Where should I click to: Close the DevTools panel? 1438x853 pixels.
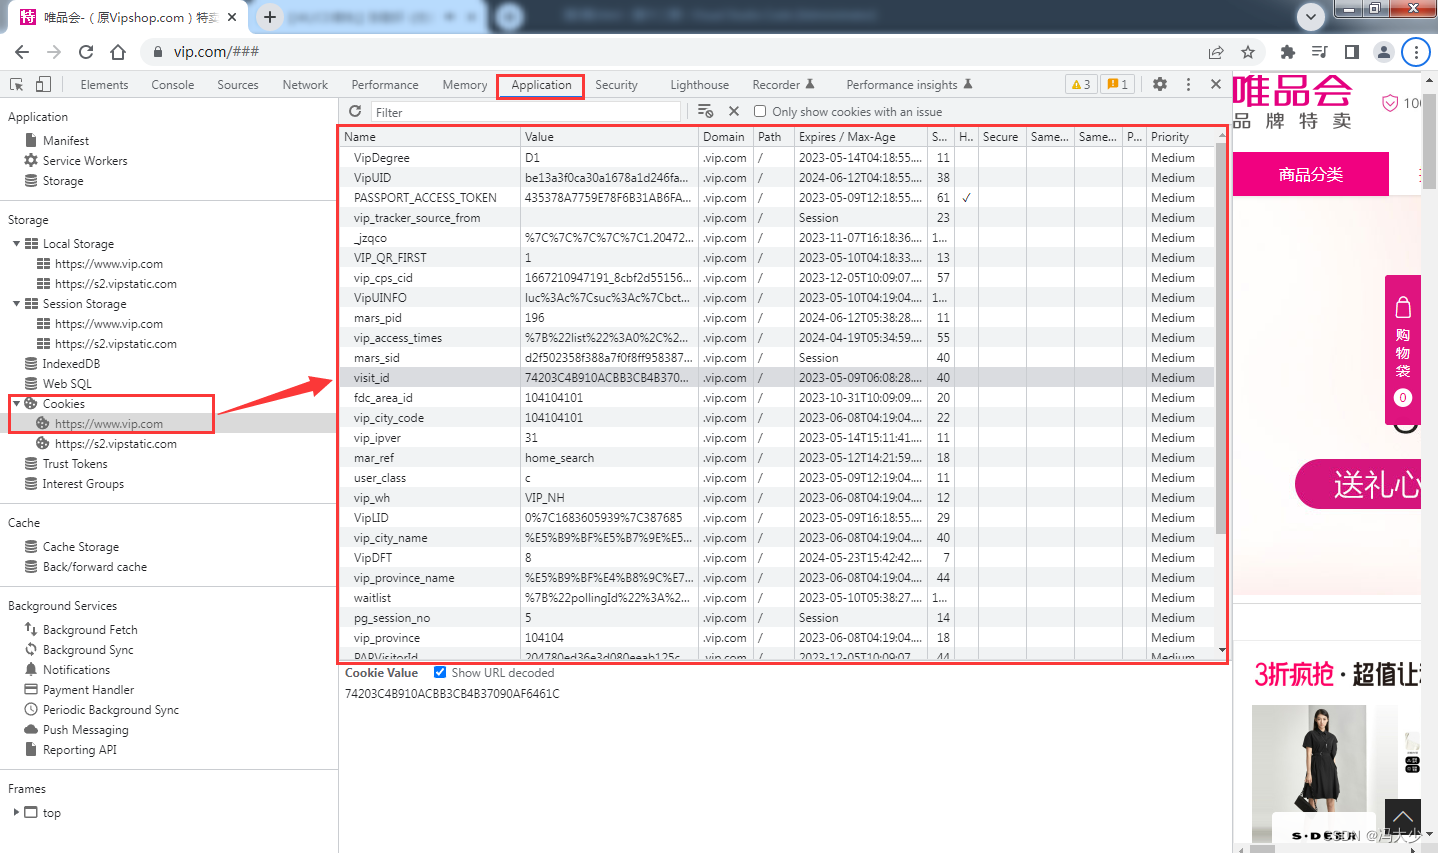(x=1216, y=84)
